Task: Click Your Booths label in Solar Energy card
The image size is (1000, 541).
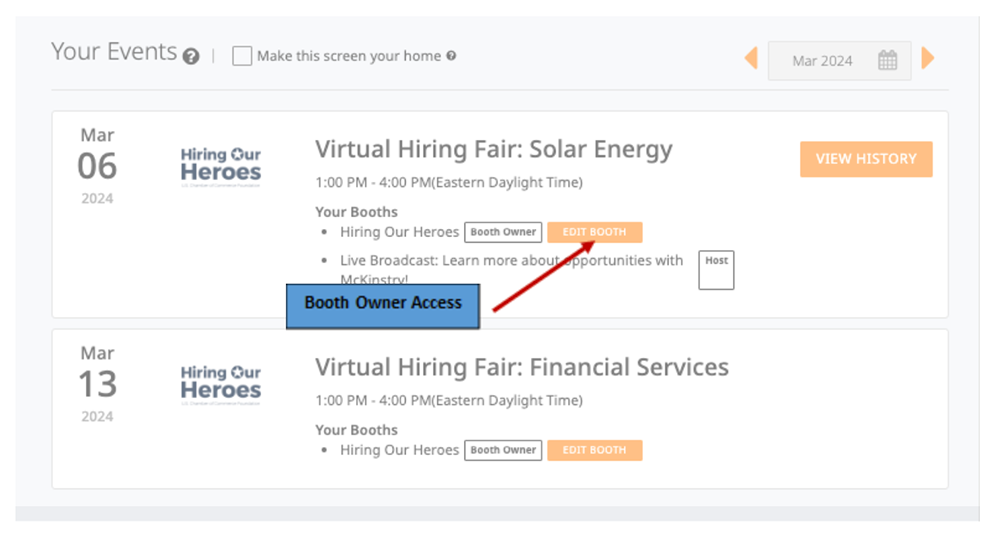Action: pyautogui.click(x=357, y=212)
